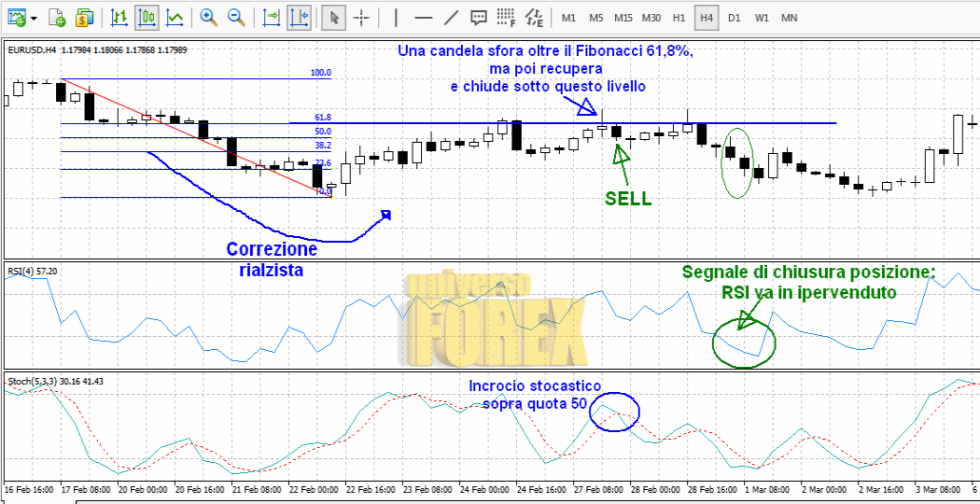The height and width of the screenshot is (504, 980).
Task: Switch to line chart display
Action: point(175,17)
